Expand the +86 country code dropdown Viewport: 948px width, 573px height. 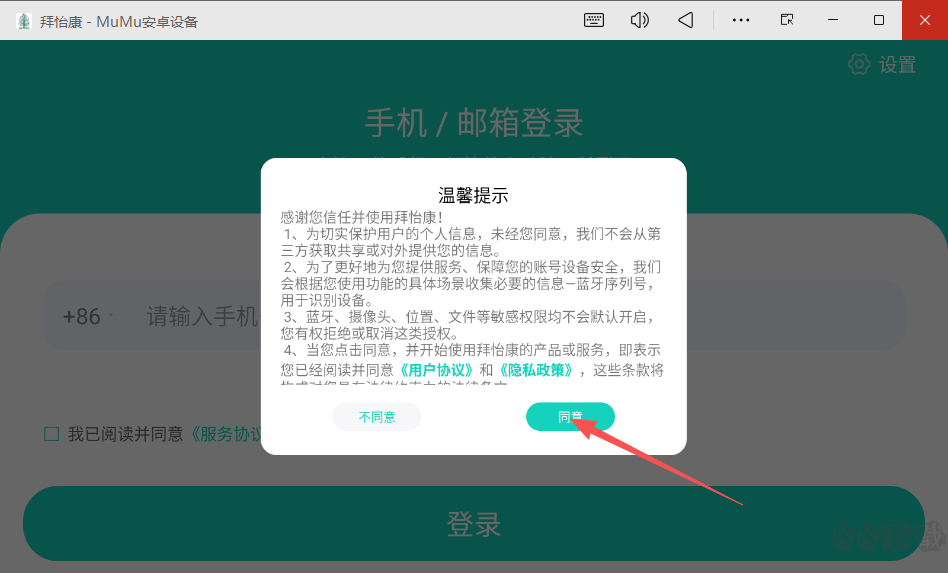(88, 316)
